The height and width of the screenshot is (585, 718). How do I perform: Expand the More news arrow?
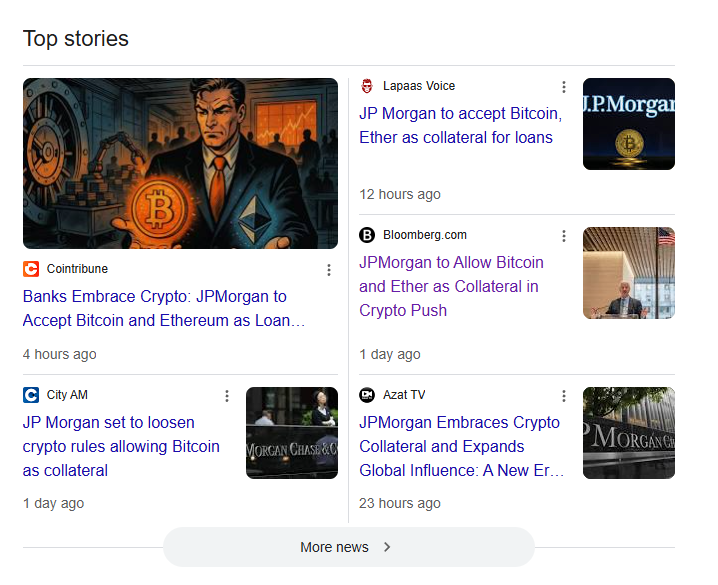[388, 547]
